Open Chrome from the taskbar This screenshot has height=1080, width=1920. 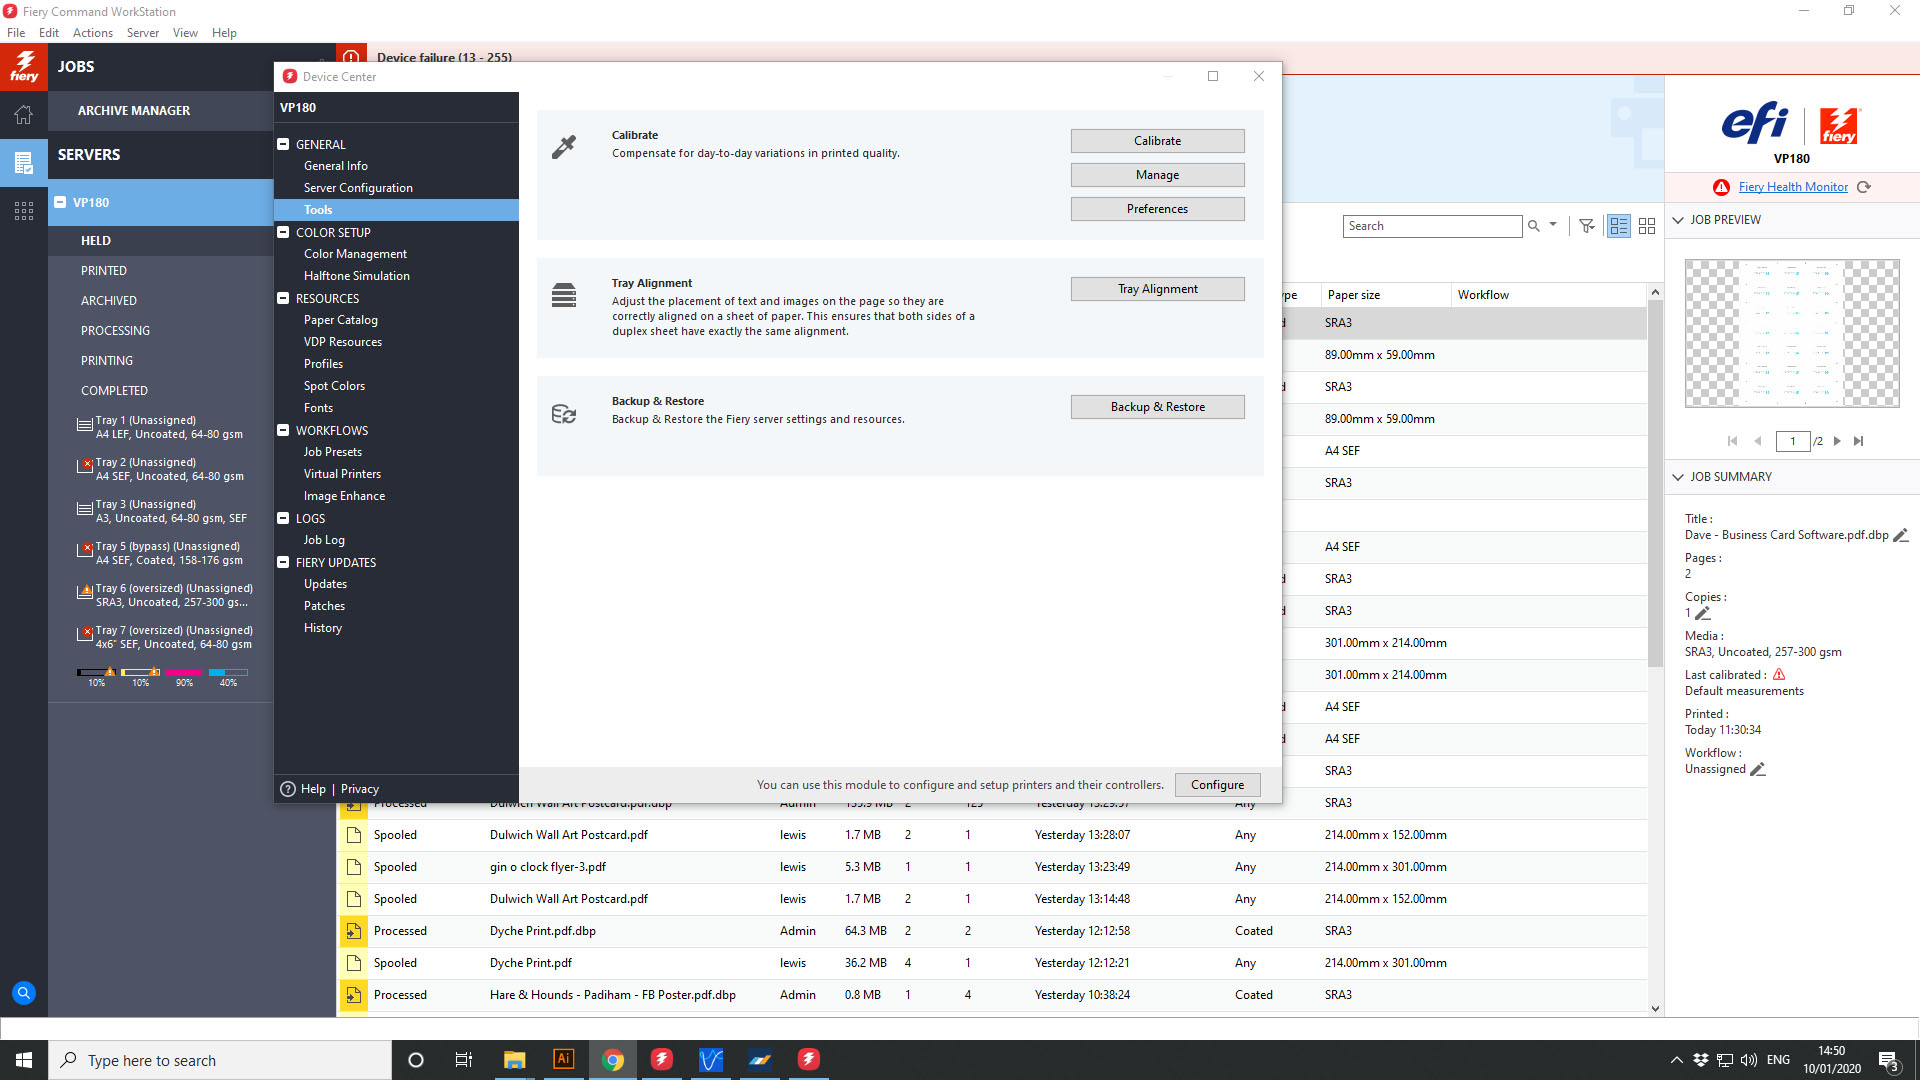(613, 1059)
